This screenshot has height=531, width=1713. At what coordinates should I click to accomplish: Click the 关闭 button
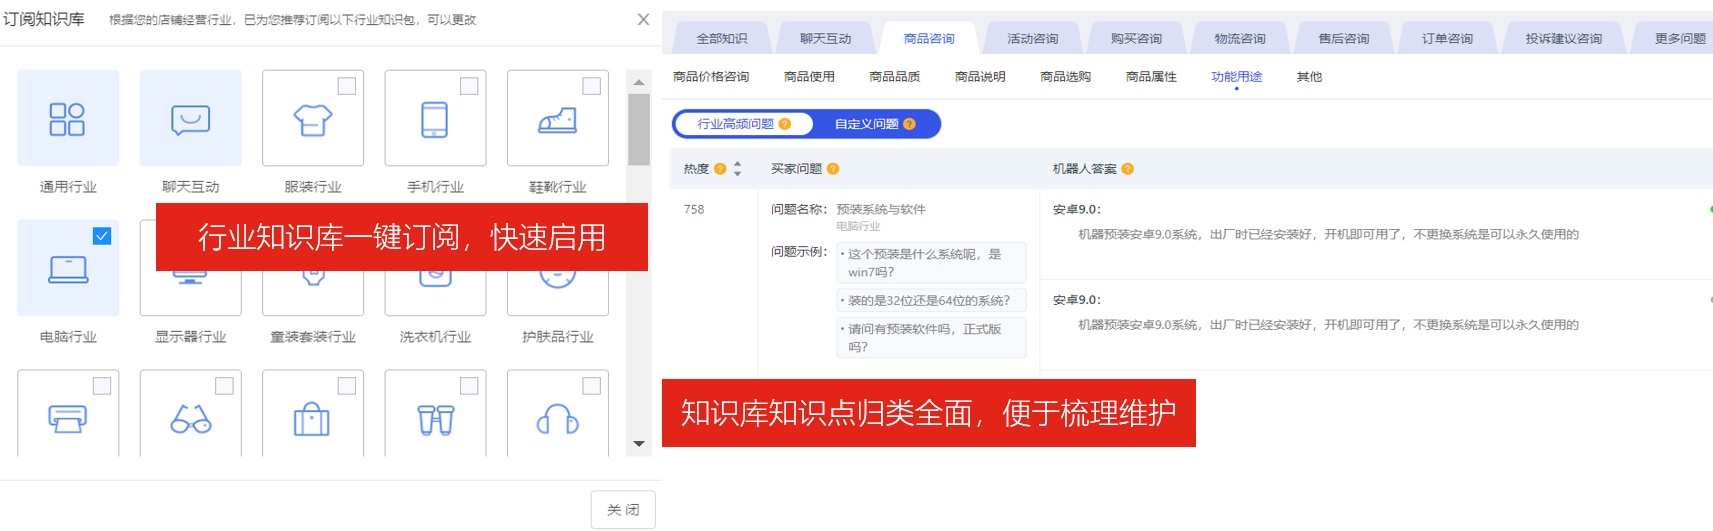(623, 510)
